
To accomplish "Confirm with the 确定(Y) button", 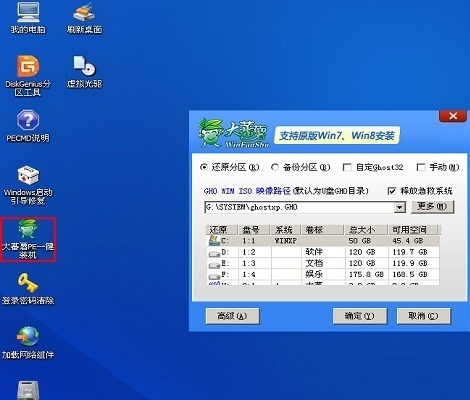I will pyautogui.click(x=360, y=316).
